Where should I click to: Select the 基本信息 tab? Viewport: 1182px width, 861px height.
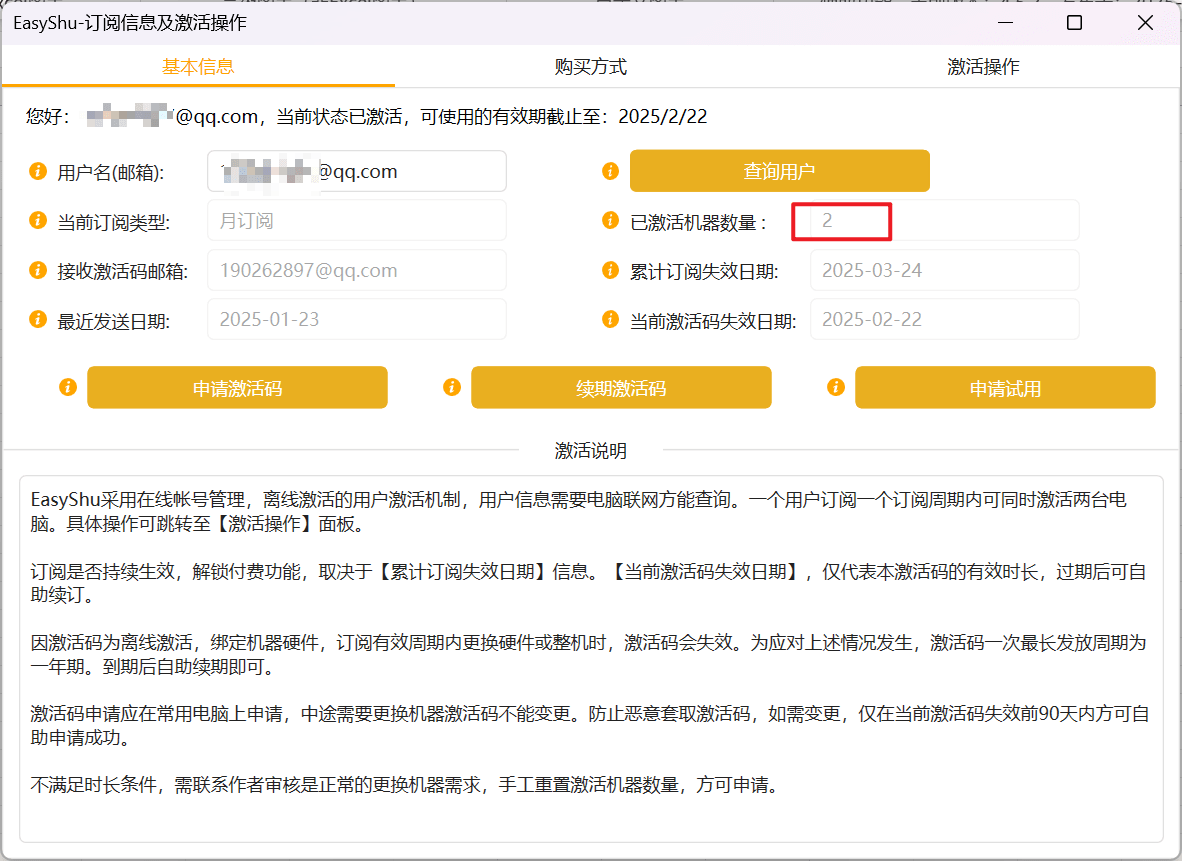coord(198,66)
